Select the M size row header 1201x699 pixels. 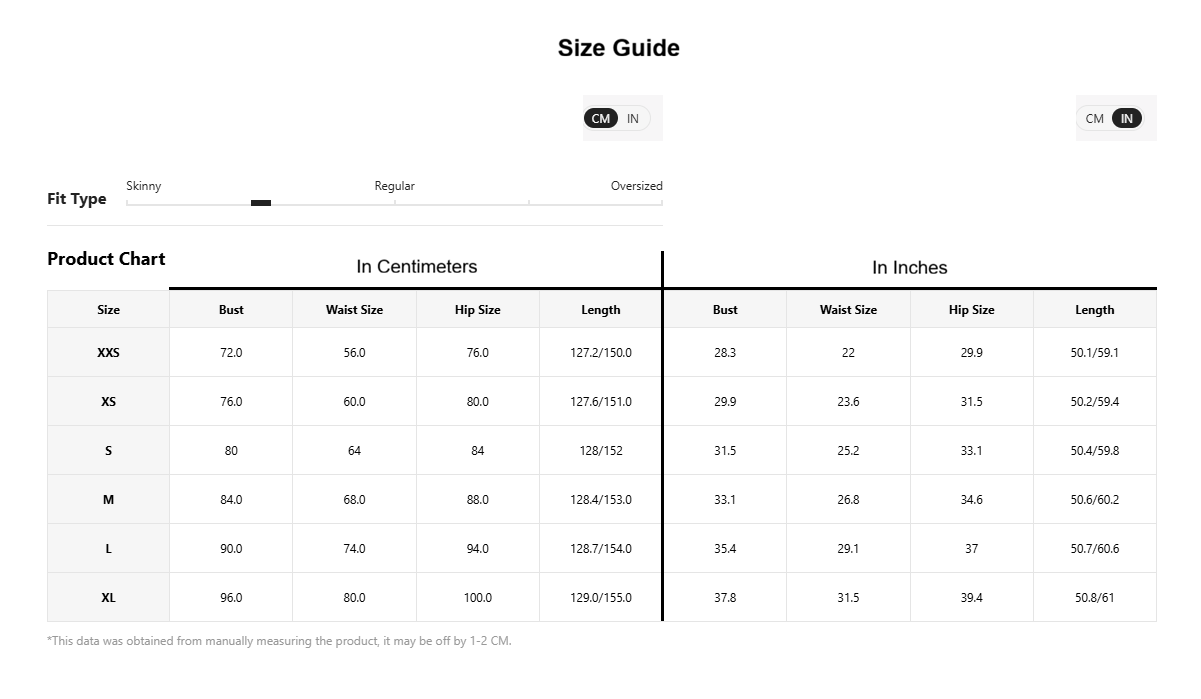108,500
